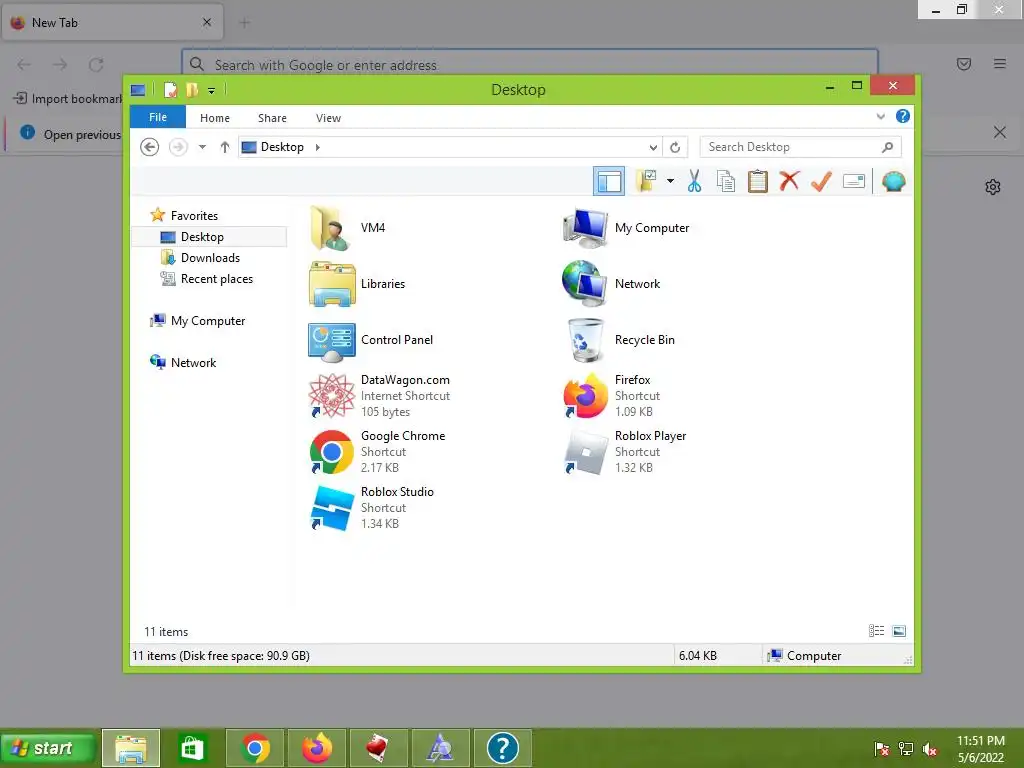Screen dimensions: 1024x768
Task: Expand the ribbon with the chevron
Action: [880, 116]
